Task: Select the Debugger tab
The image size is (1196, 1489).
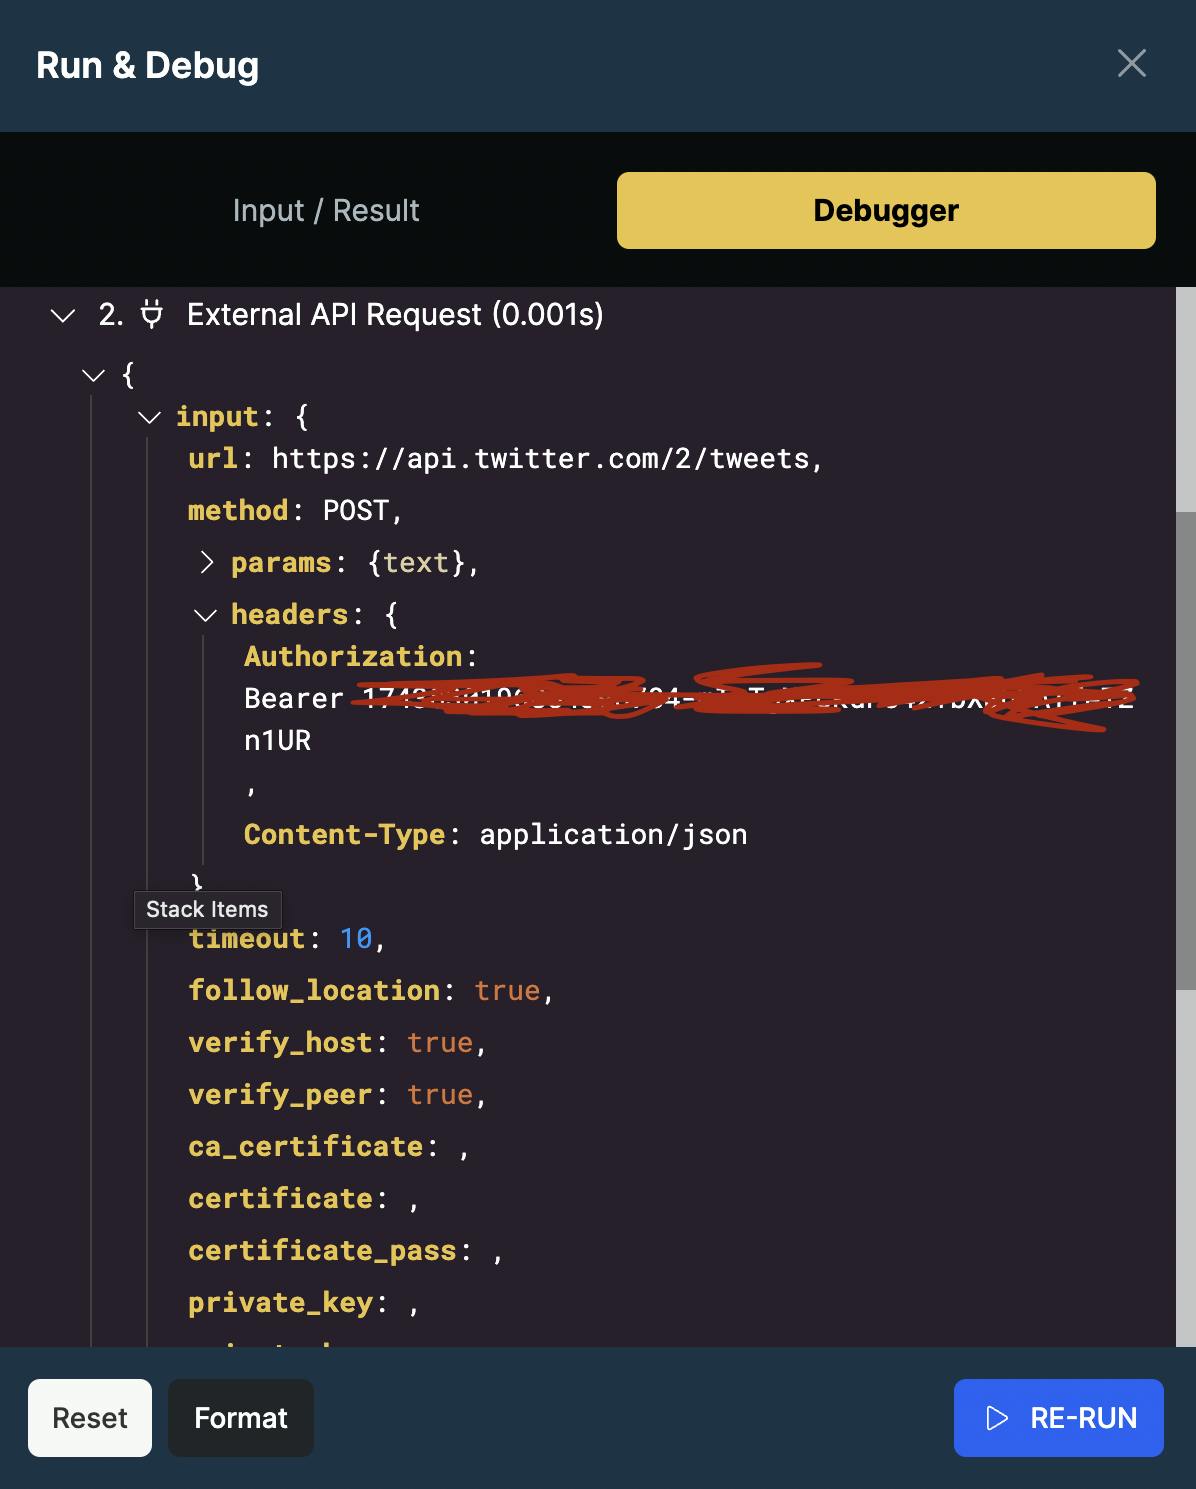Action: tap(885, 210)
